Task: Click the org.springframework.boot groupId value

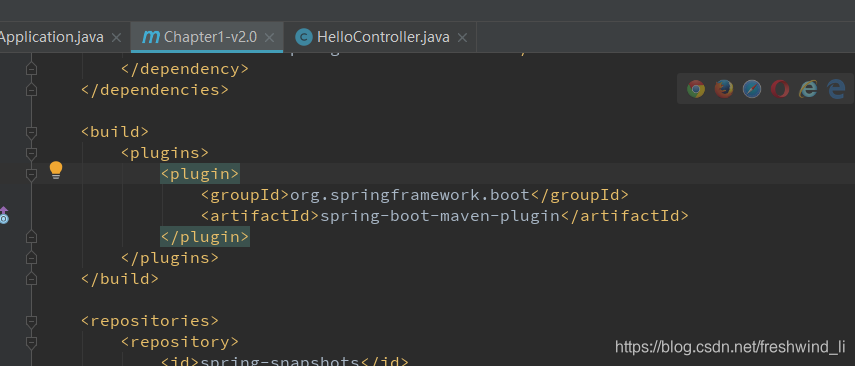Action: tap(410, 195)
